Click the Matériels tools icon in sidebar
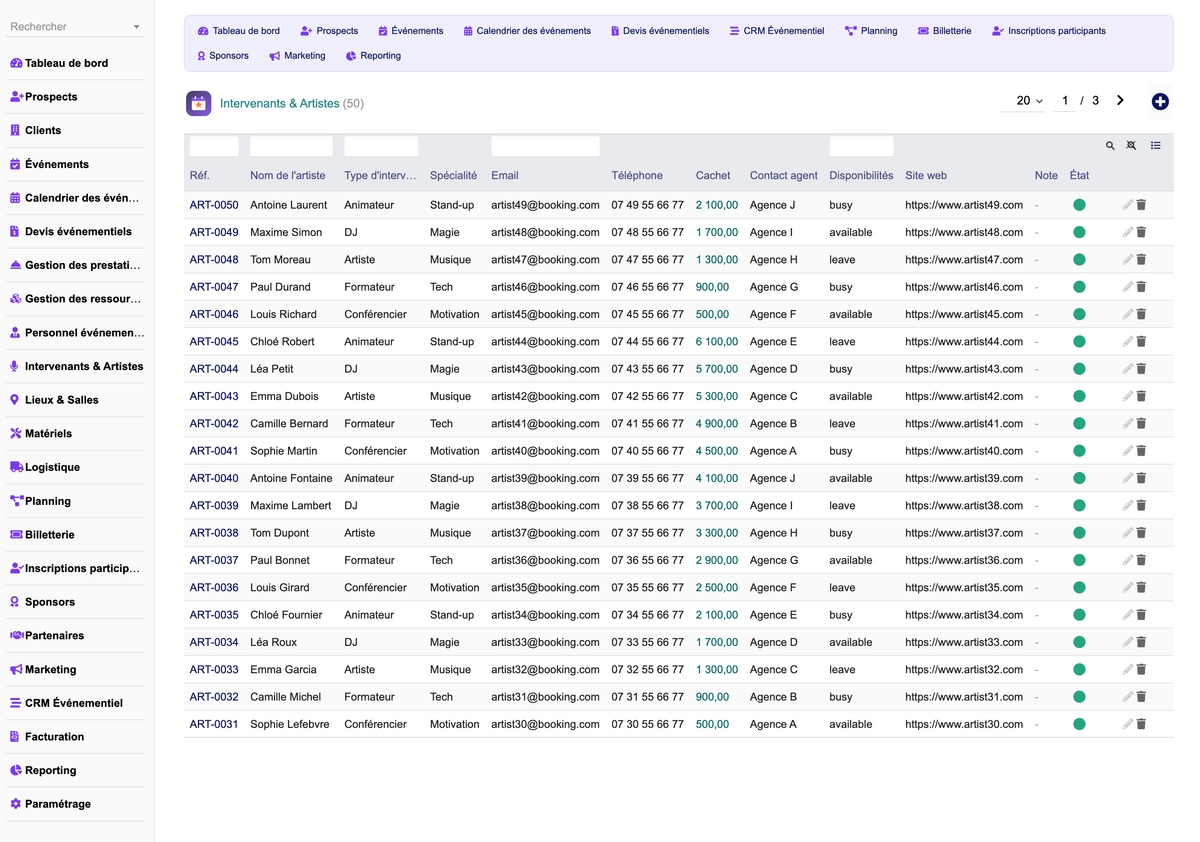The image size is (1200, 842). 16,433
